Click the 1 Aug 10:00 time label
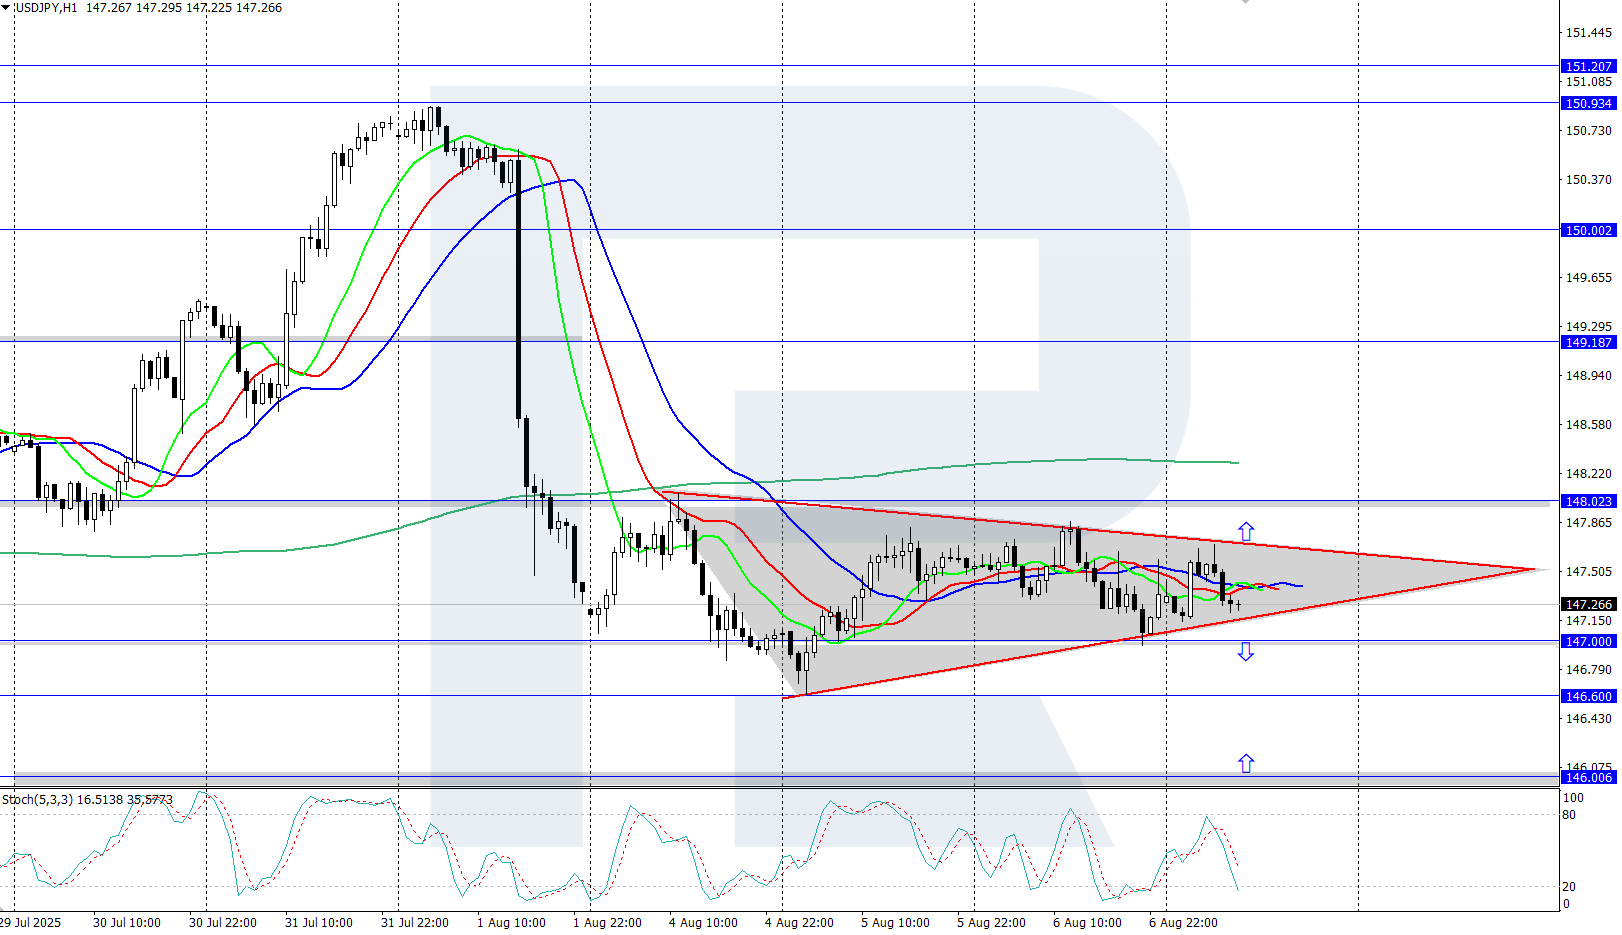The image size is (1622, 935). pyautogui.click(x=511, y=922)
